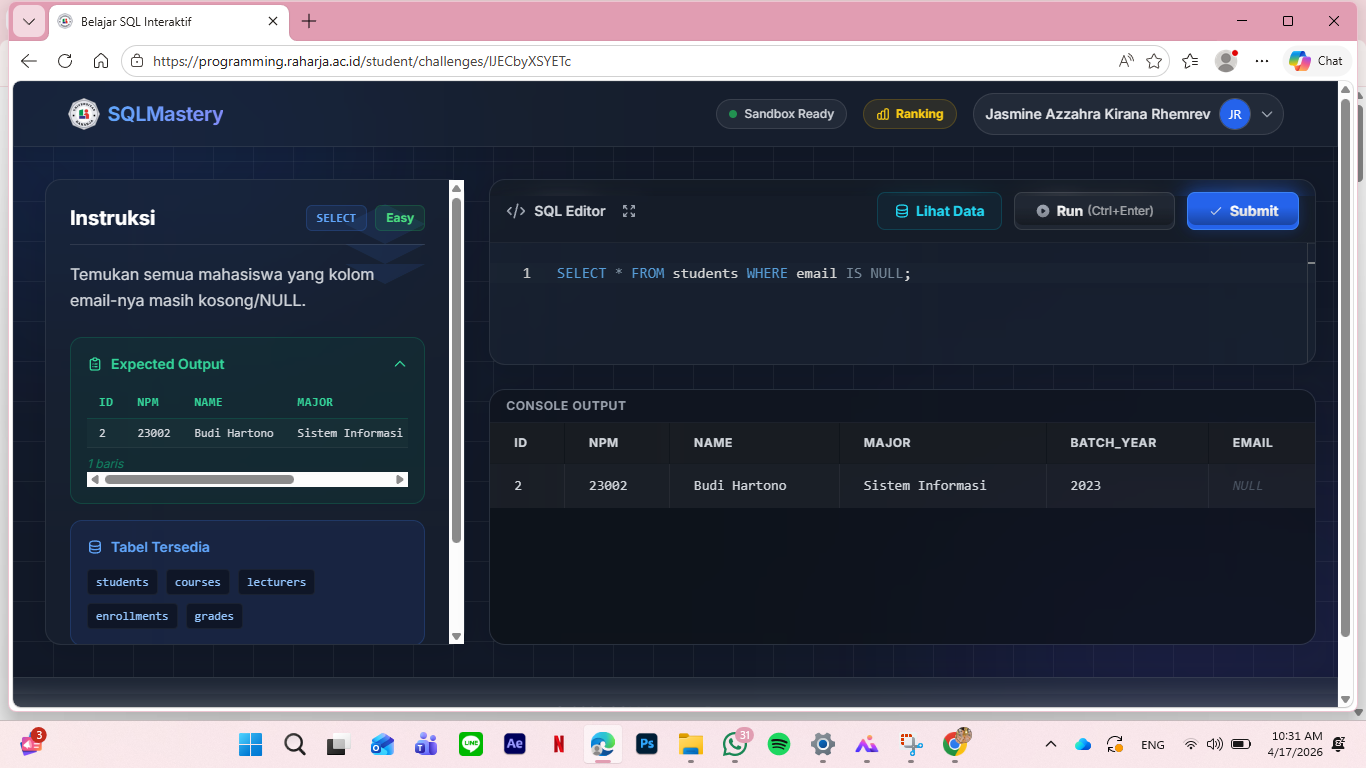The height and width of the screenshot is (768, 1366).
Task: Open the browser tab list dropdown
Action: pyautogui.click(x=29, y=21)
